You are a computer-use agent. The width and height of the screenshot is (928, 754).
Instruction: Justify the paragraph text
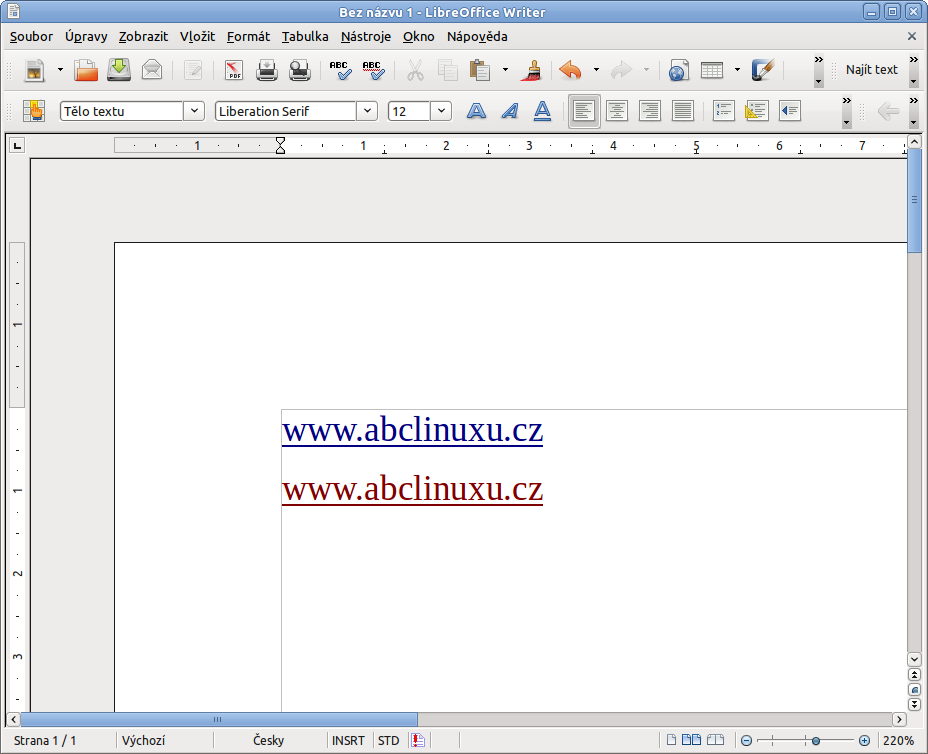683,111
